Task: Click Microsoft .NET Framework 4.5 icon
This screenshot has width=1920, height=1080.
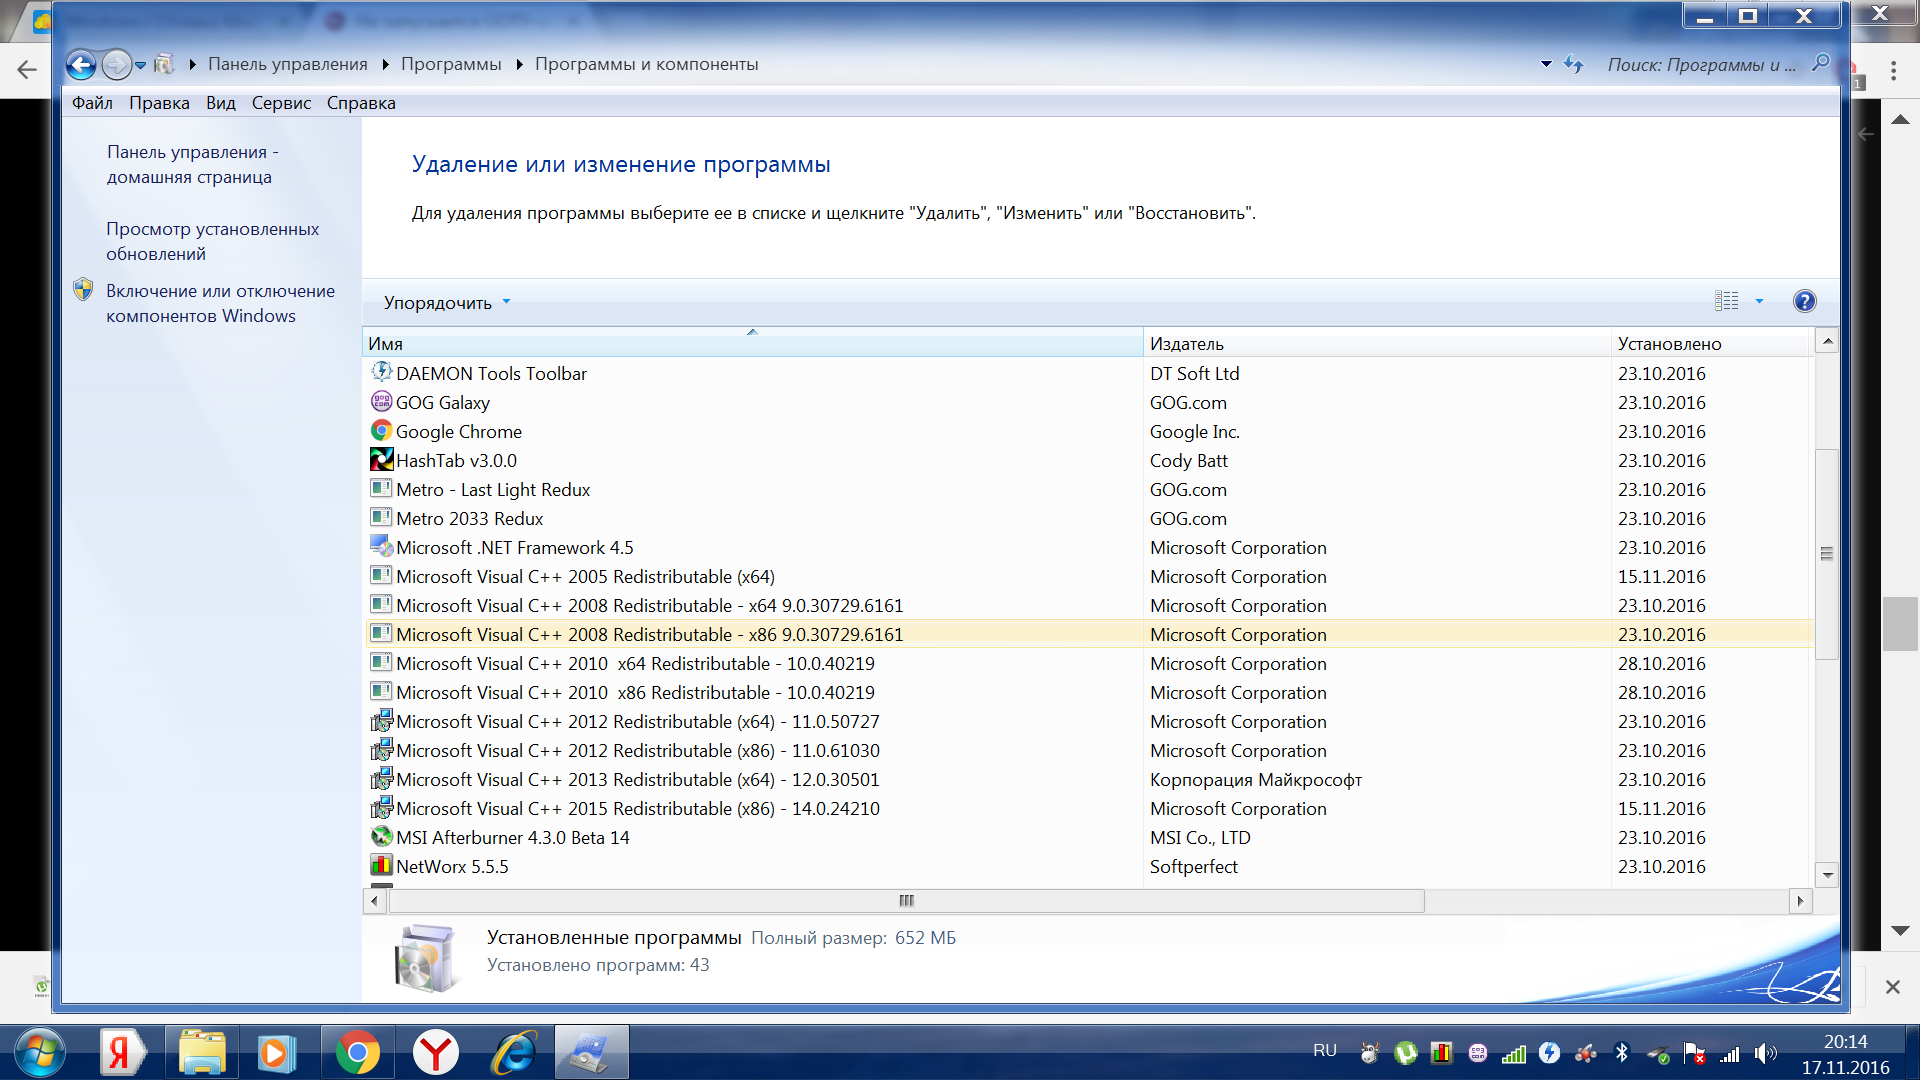Action: [x=381, y=547]
